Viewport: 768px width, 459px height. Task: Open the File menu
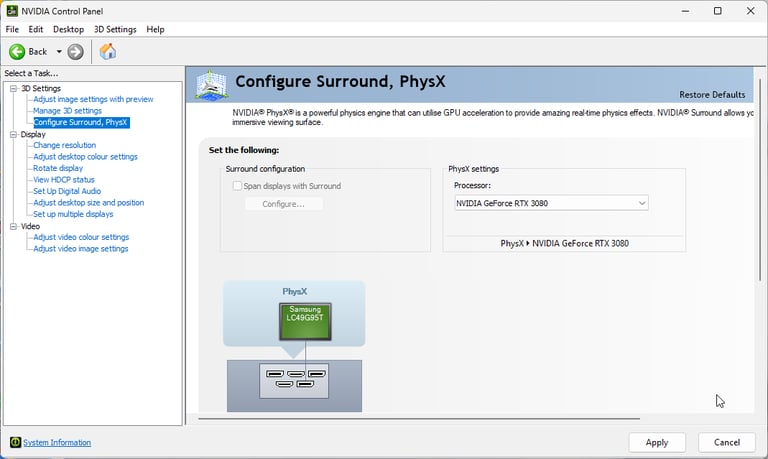[x=12, y=29]
